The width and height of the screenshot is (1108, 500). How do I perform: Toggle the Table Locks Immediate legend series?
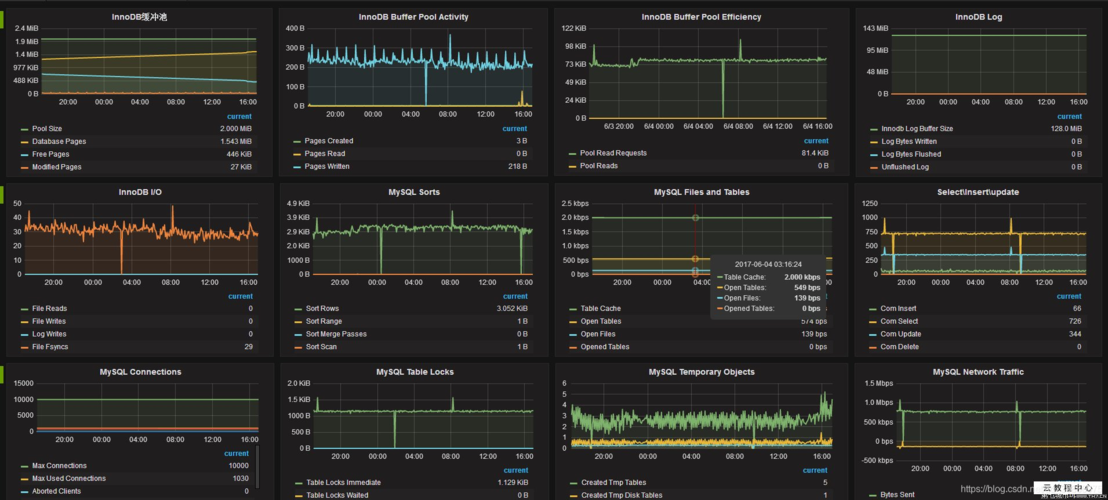pyautogui.click(x=343, y=483)
